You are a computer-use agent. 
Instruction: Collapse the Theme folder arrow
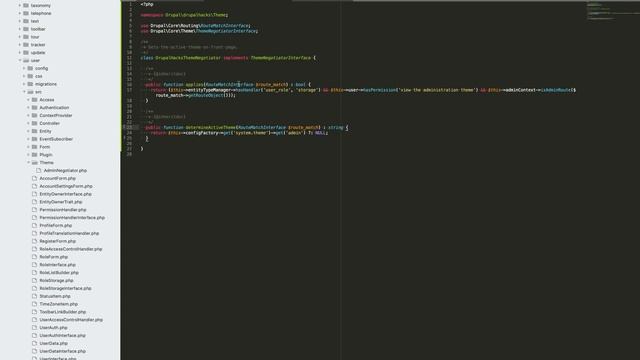(x=29, y=162)
